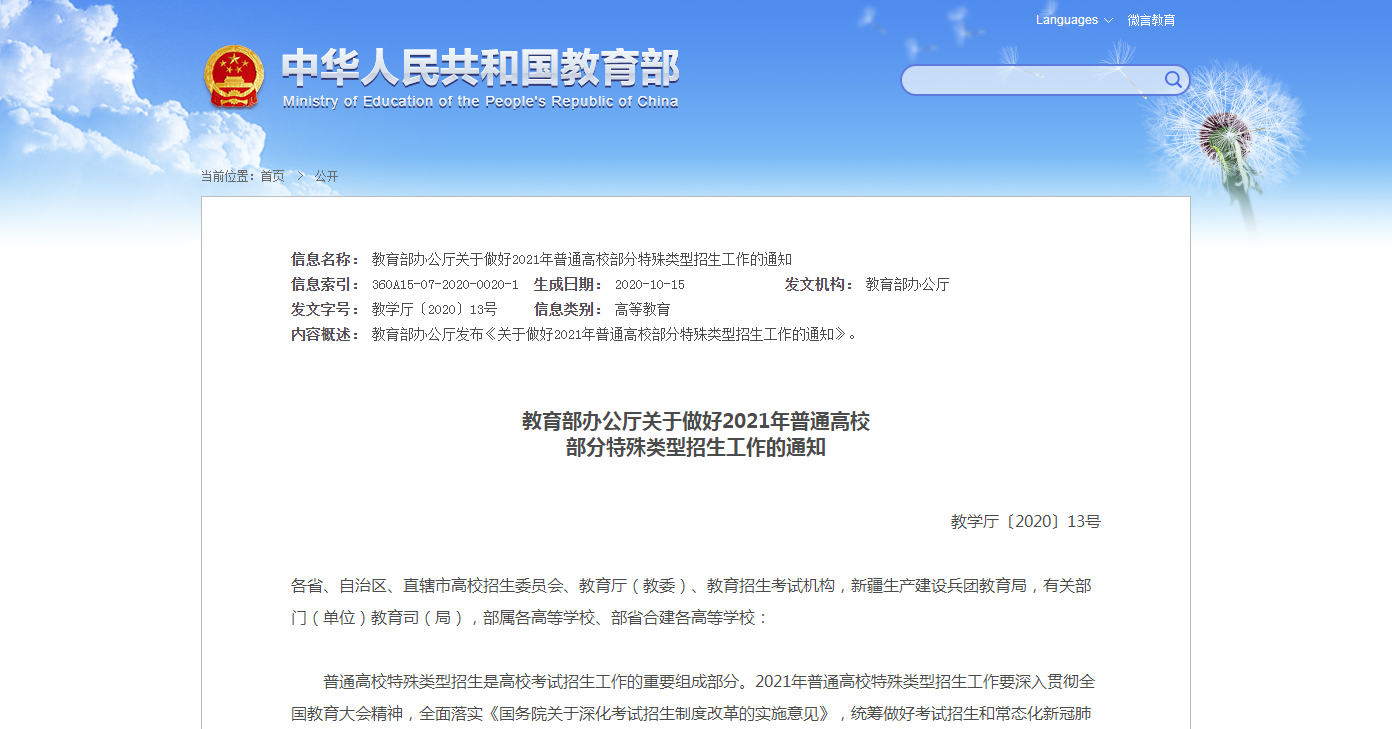Click headline second line 部分特殊类型招生工作的通知

click(x=696, y=447)
